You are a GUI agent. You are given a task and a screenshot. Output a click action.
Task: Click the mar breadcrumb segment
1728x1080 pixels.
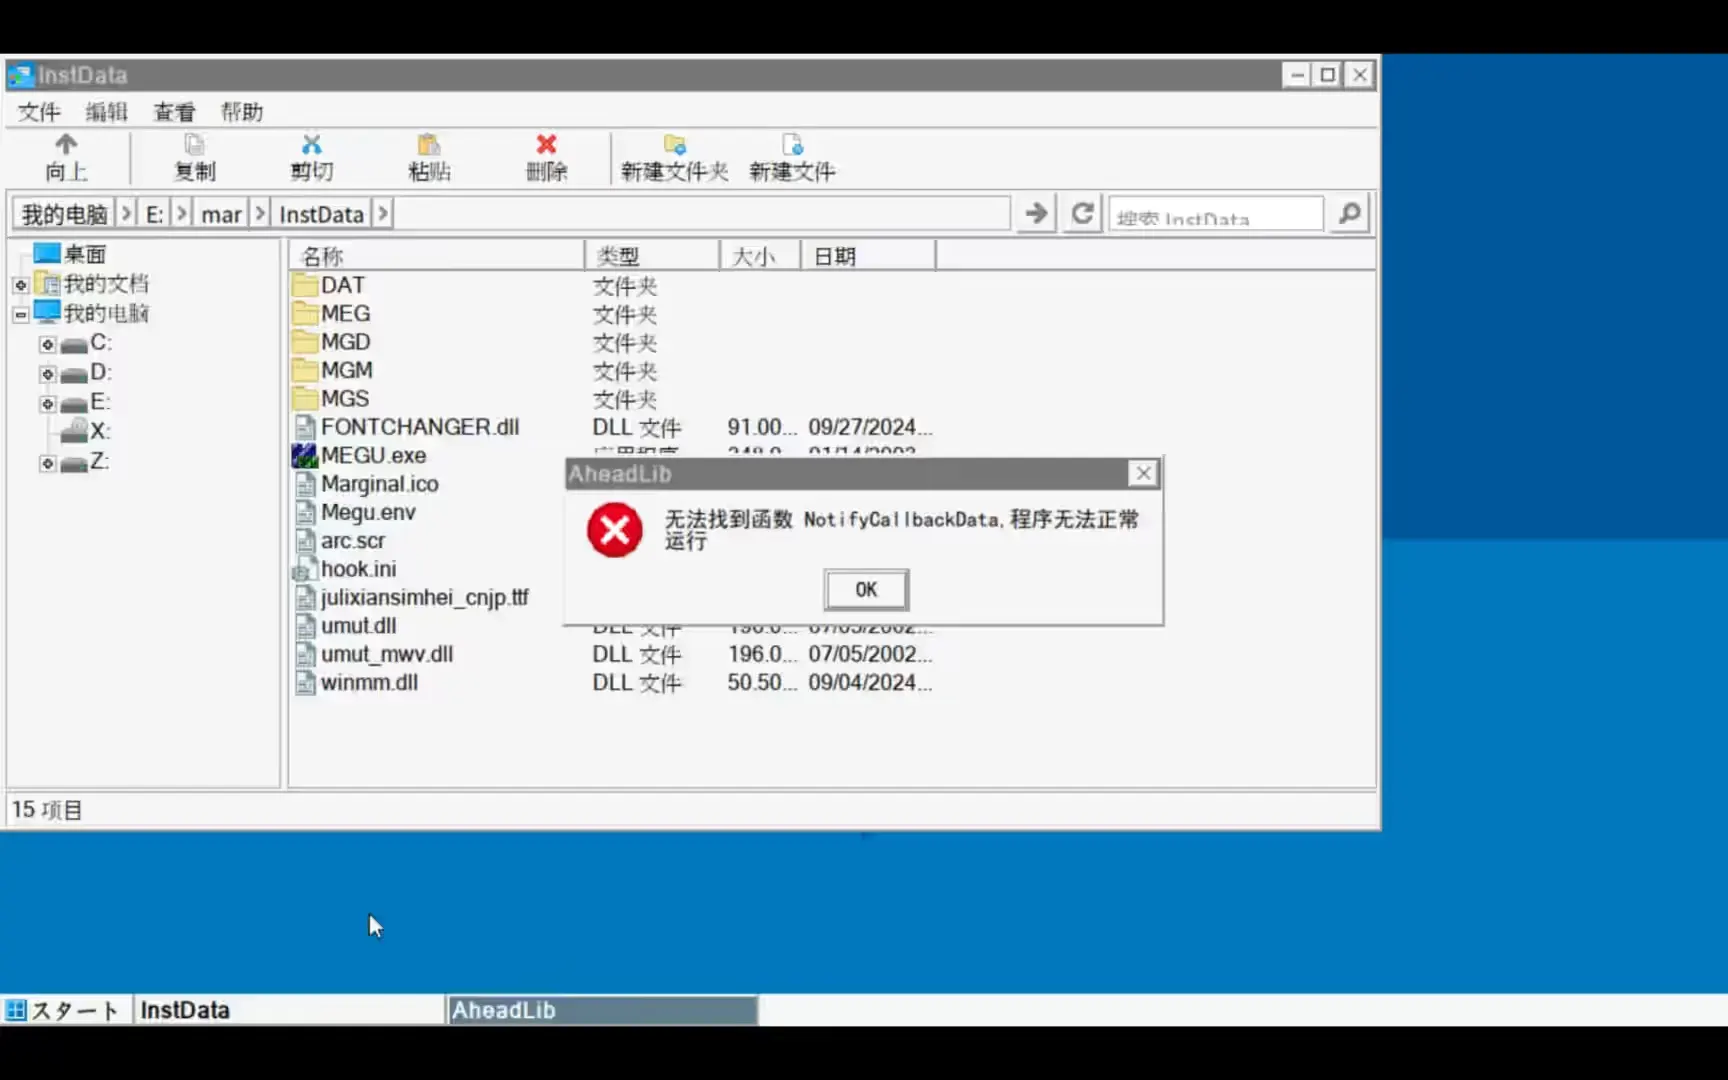point(221,214)
